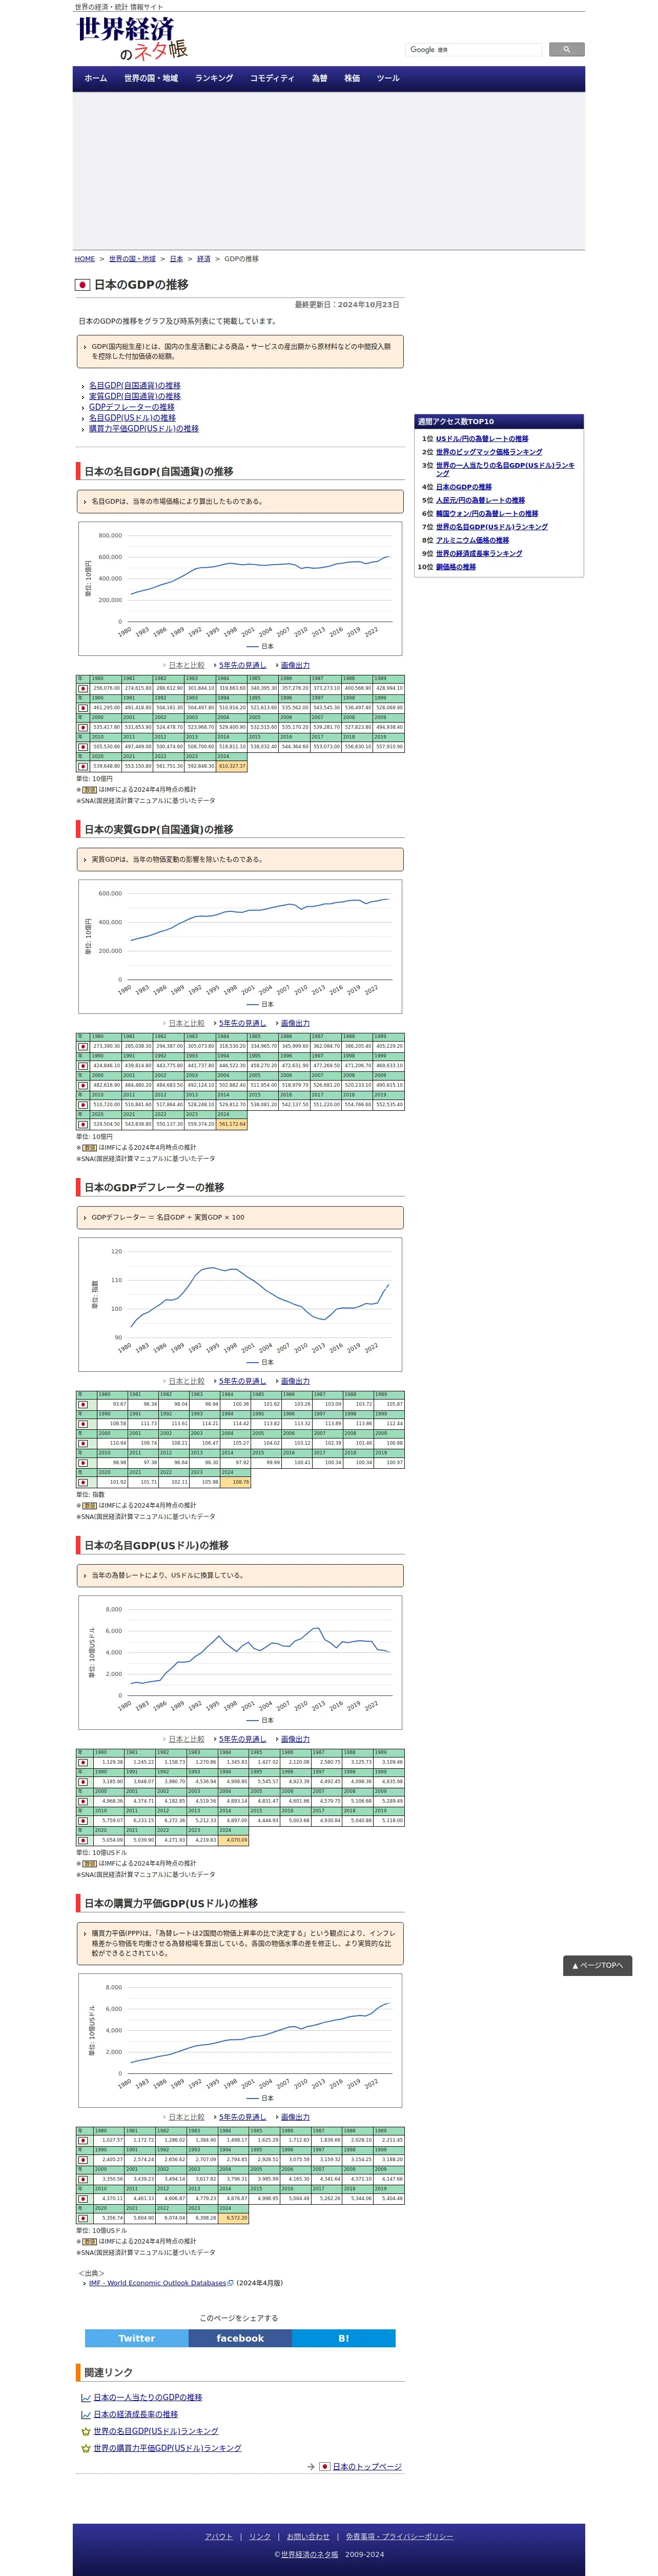The width and height of the screenshot is (658, 2576).
Task: Open 世界のビッグマック価格ランキング link
Action: point(489,452)
